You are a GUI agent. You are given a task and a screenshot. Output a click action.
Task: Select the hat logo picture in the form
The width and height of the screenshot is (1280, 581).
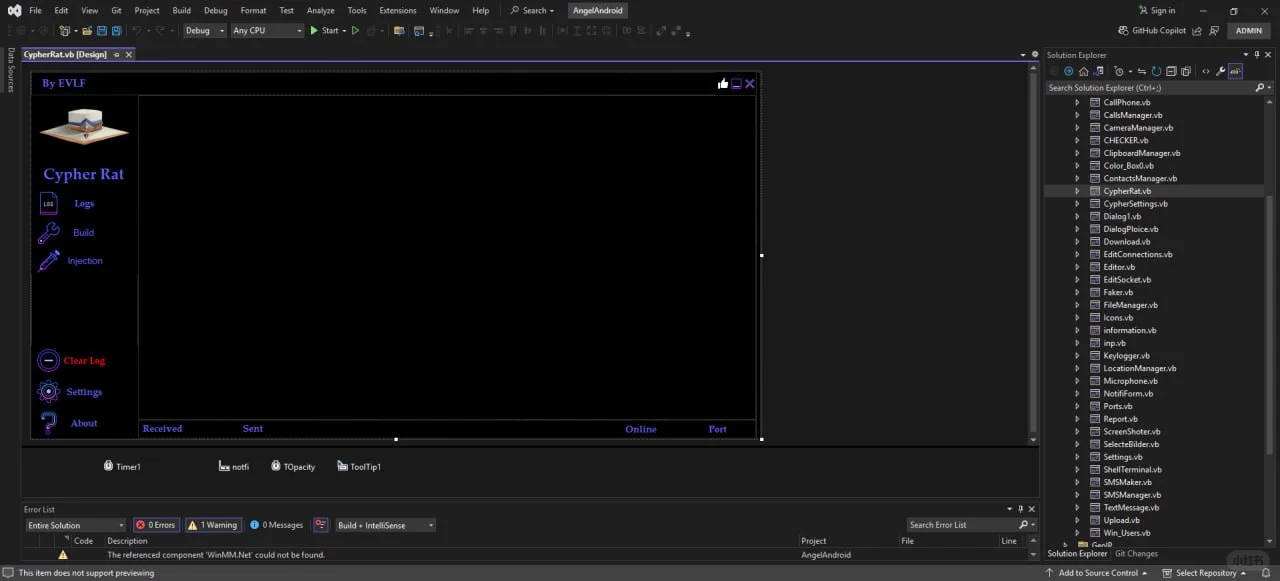(84, 126)
